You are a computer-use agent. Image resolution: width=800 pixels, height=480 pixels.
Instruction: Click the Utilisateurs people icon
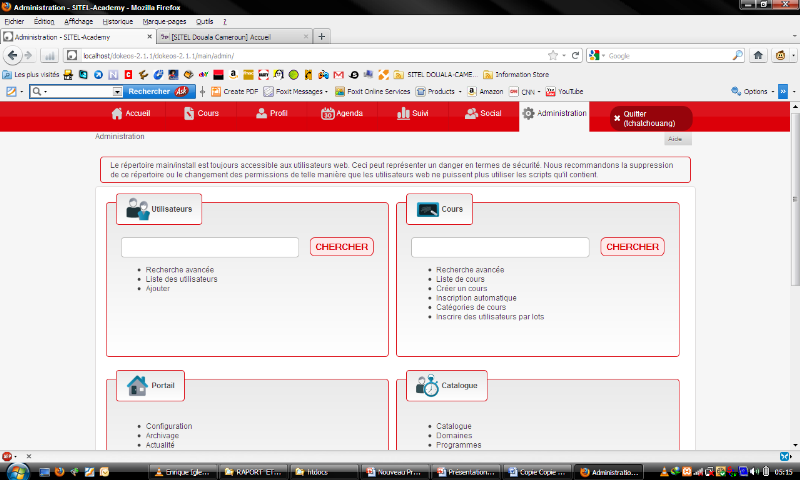pyautogui.click(x=137, y=209)
